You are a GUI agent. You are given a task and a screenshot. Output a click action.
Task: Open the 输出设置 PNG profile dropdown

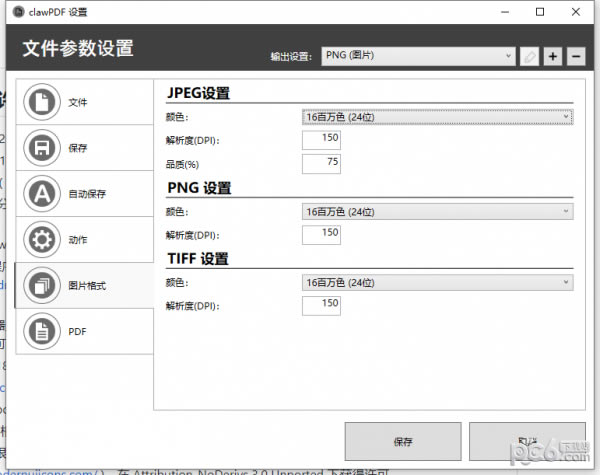pyautogui.click(x=418, y=56)
